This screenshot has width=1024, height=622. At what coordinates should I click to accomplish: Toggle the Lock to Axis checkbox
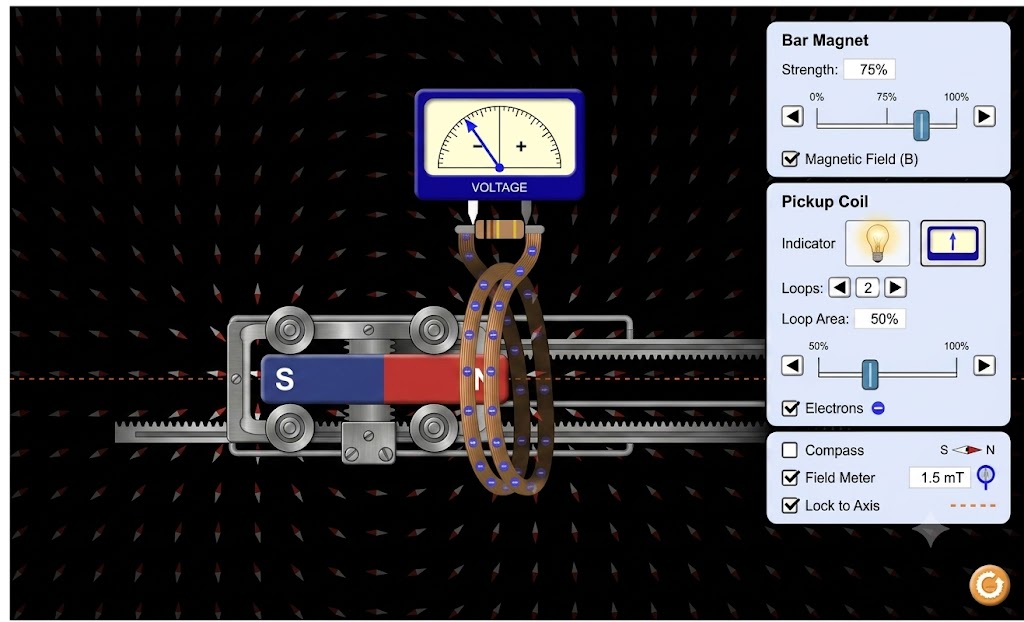tap(790, 506)
